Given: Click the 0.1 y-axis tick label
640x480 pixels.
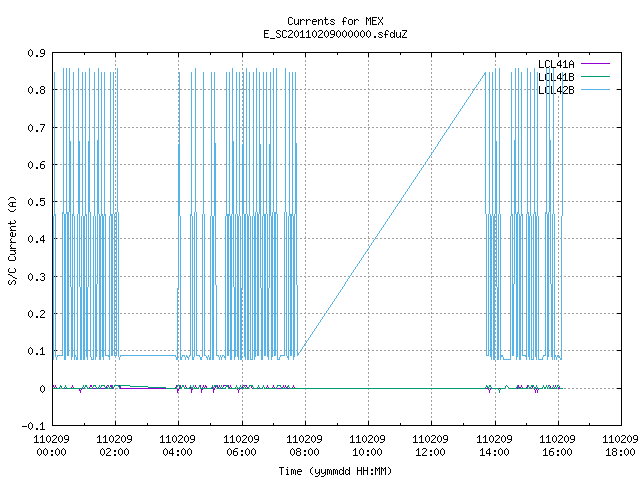Looking at the screenshot, I should tap(36, 351).
